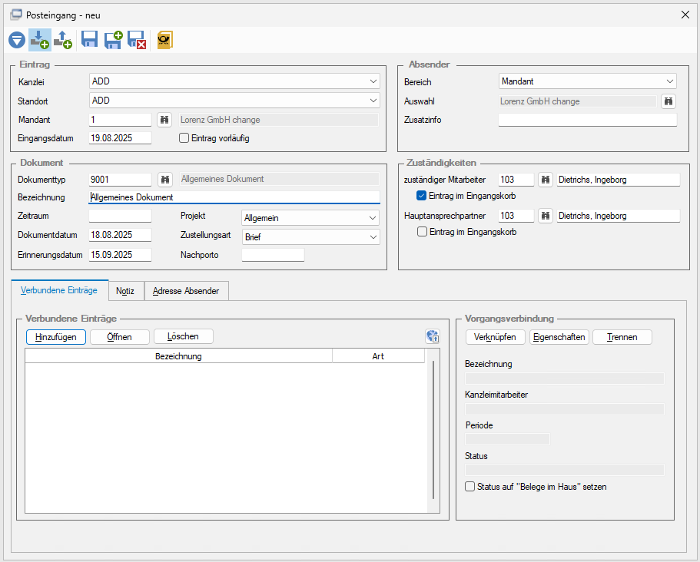The image size is (700, 562).
Task: Click the diskette icon with red X
Action: (x=137, y=40)
